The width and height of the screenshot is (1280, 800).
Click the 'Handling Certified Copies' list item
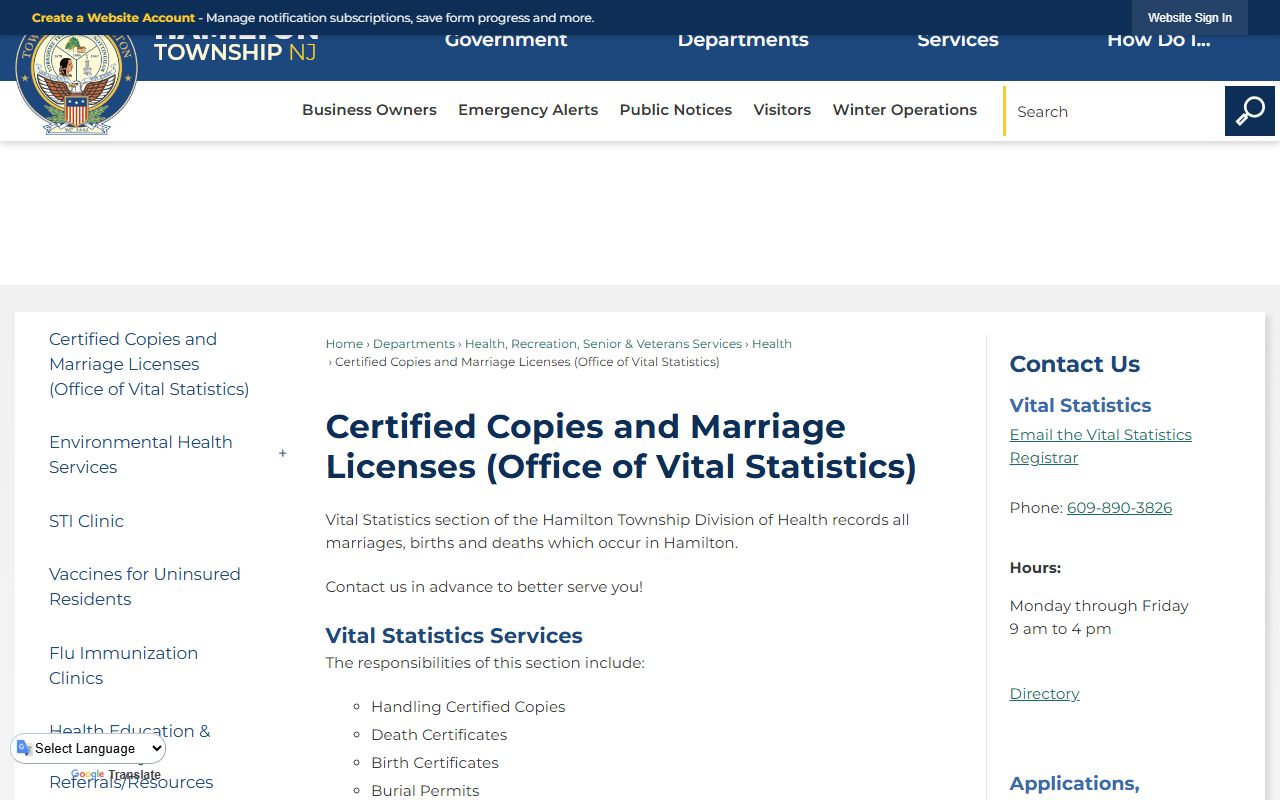(468, 707)
